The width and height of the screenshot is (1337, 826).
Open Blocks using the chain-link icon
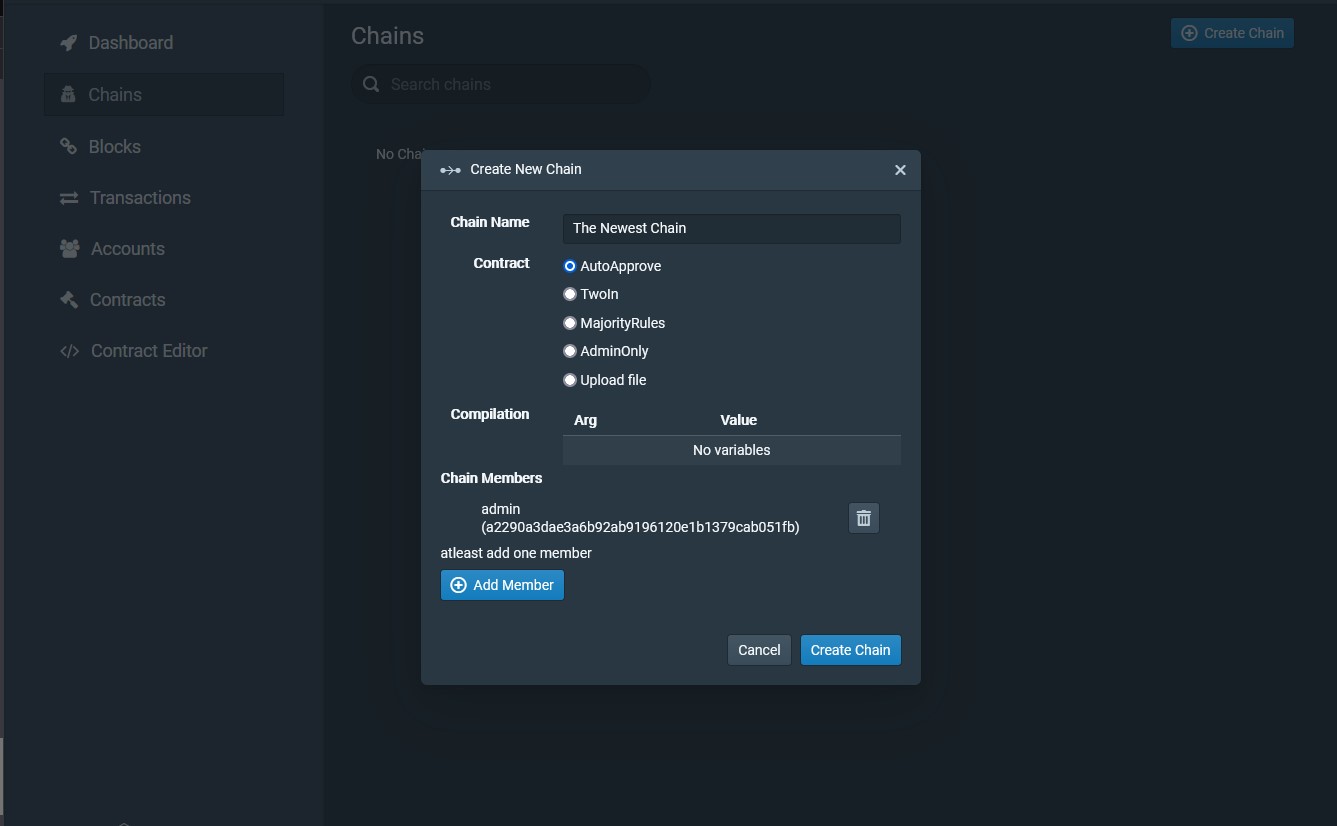point(67,146)
